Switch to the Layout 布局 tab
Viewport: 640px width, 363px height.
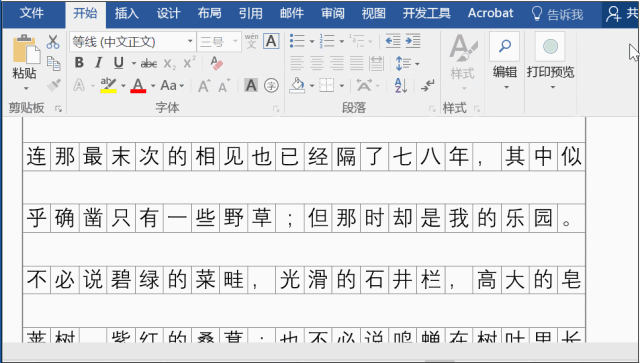(209, 13)
